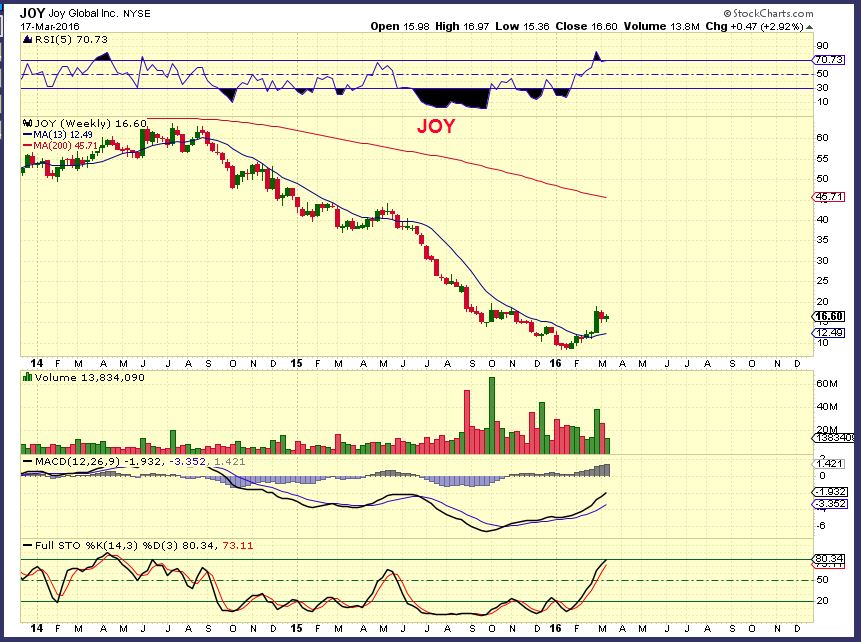Viewport: 861px width, 642px height.
Task: Click the Low 15.36 value
Action: [522, 26]
